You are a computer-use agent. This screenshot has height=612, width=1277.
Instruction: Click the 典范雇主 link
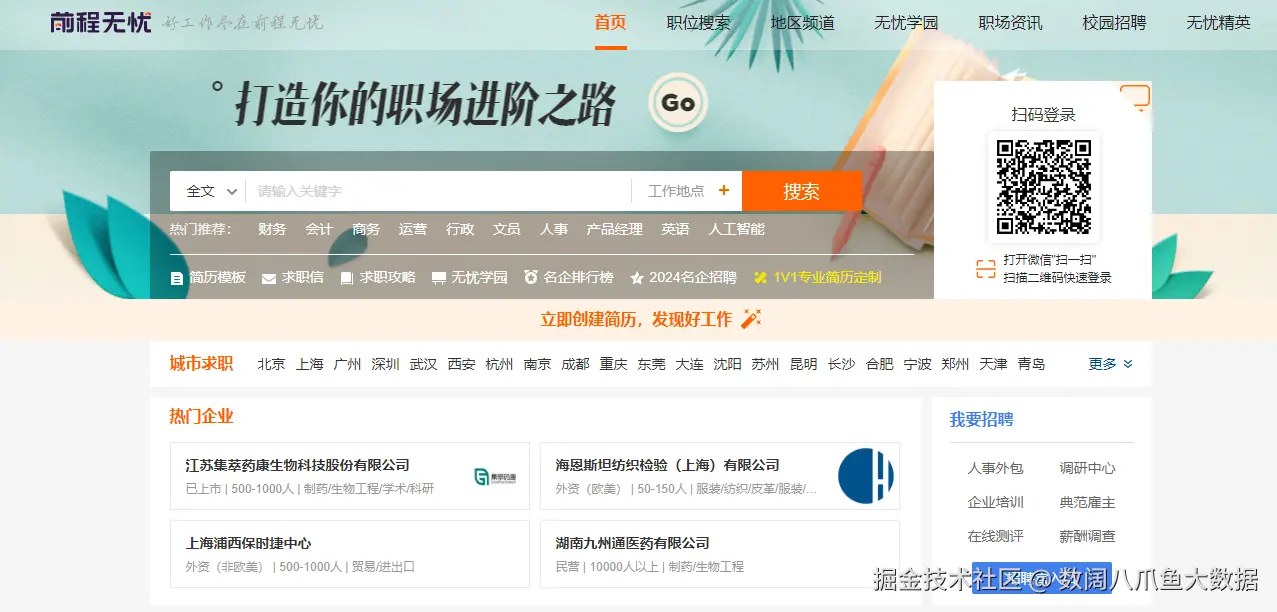coord(1087,502)
